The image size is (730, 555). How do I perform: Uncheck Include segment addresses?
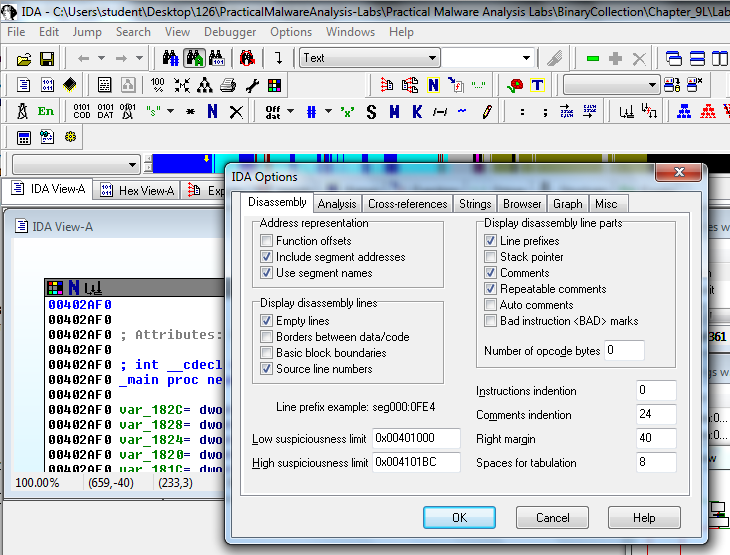point(266,257)
